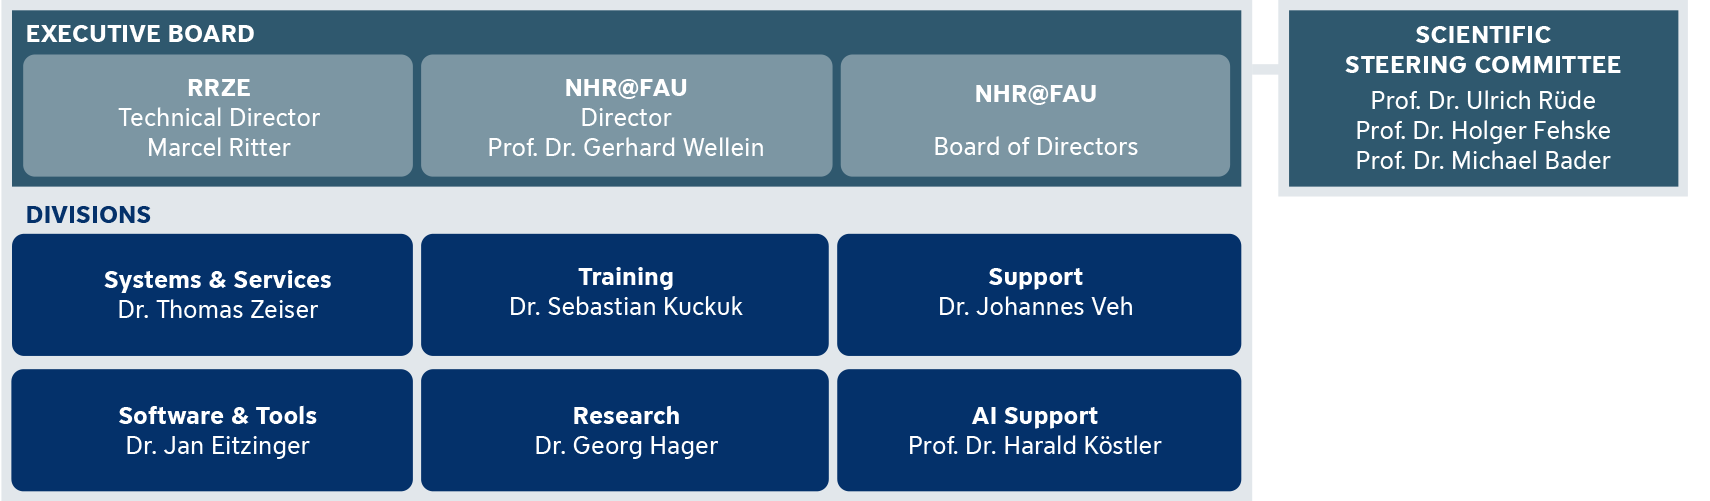Select Prof. Dr. Ulrich Rüde name
The height and width of the screenshot is (501, 1710).
(x=1483, y=101)
